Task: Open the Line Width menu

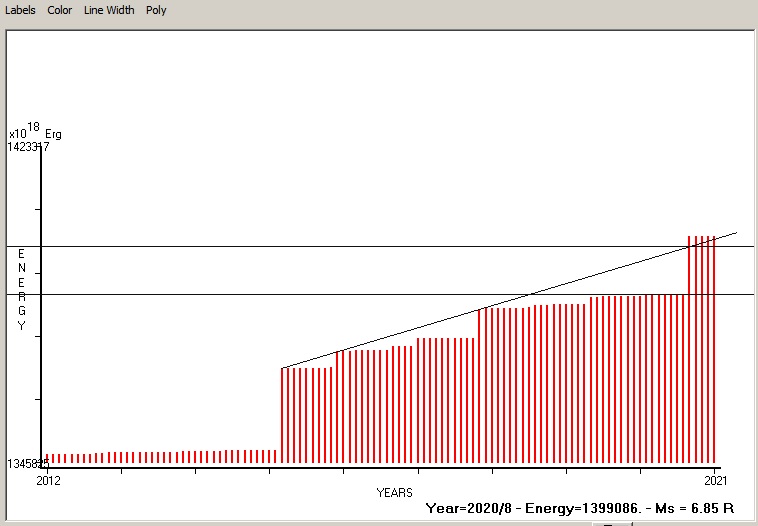Action: pyautogui.click(x=108, y=10)
